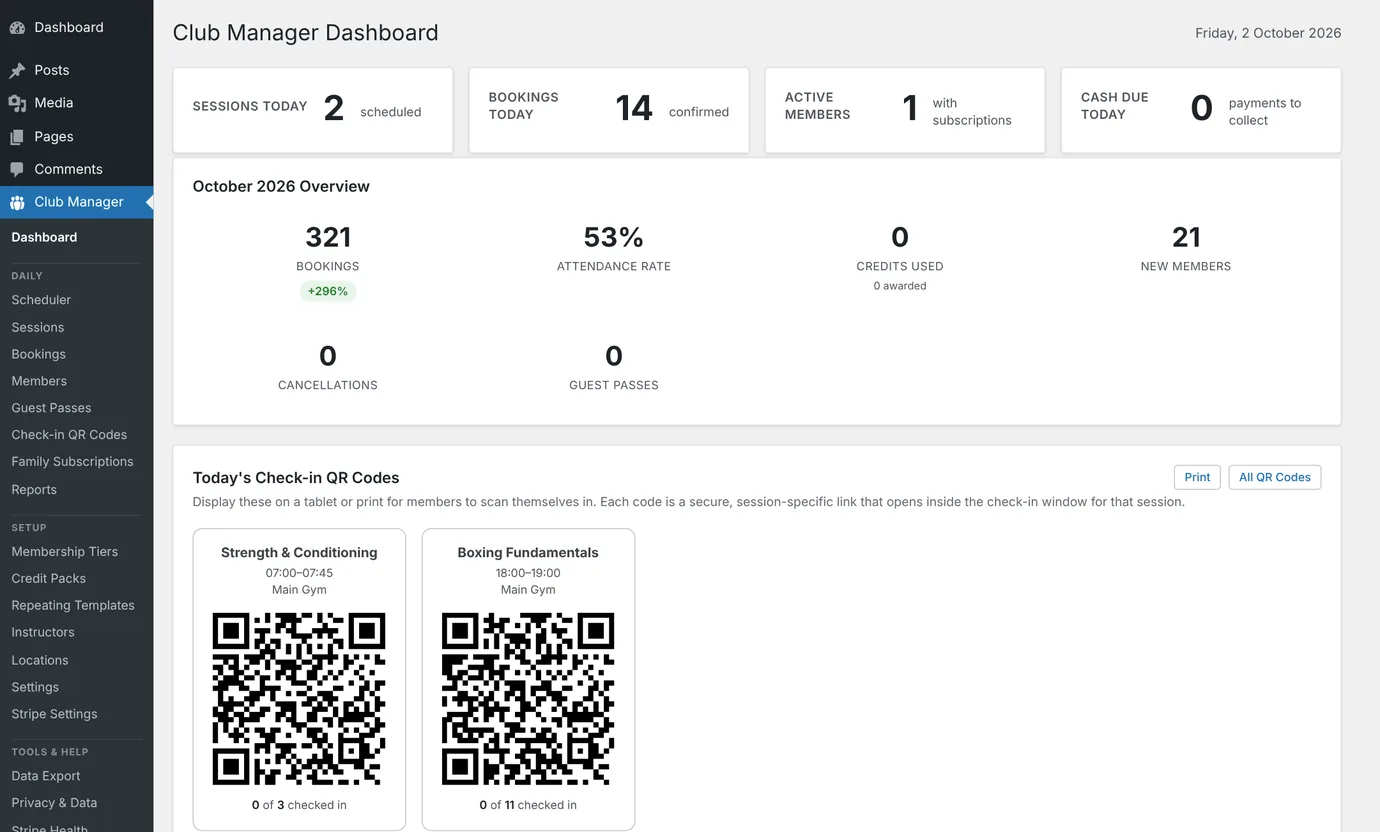Image resolution: width=1380 pixels, height=832 pixels.
Task: Click the Posts pushpin icon
Action: tap(17, 71)
